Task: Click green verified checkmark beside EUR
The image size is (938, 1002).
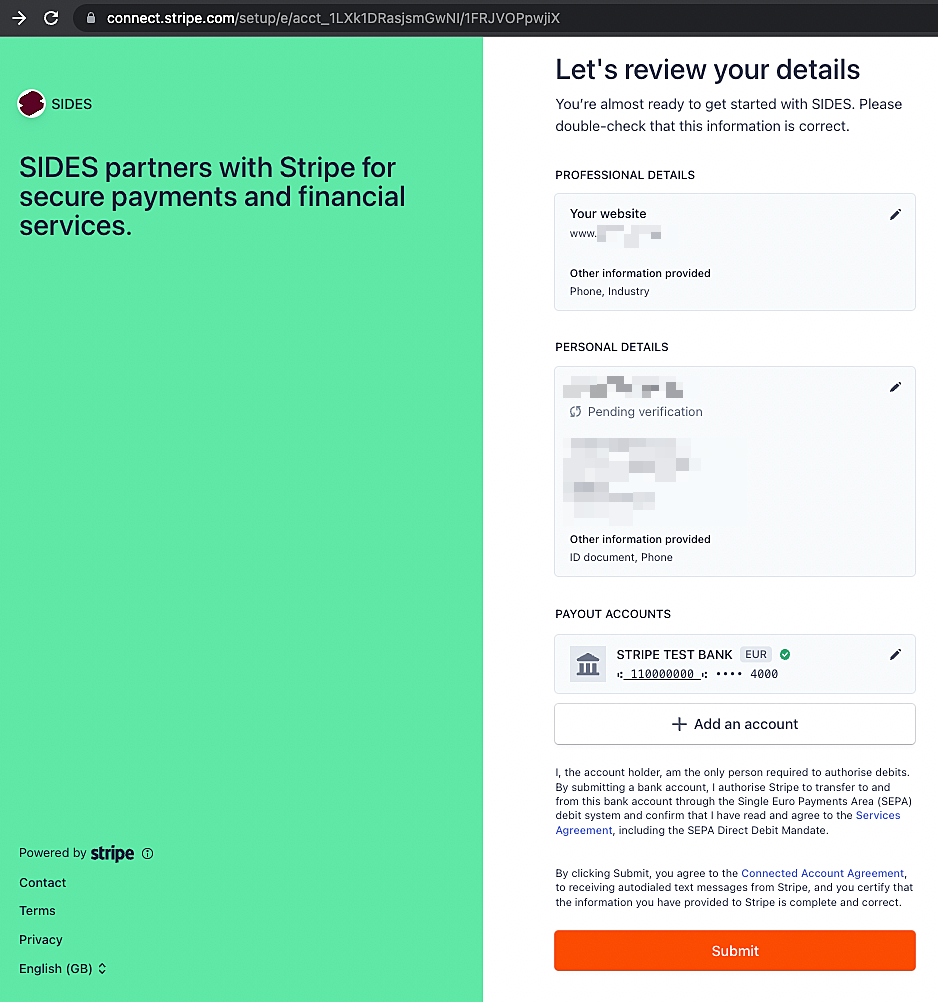Action: tap(785, 654)
